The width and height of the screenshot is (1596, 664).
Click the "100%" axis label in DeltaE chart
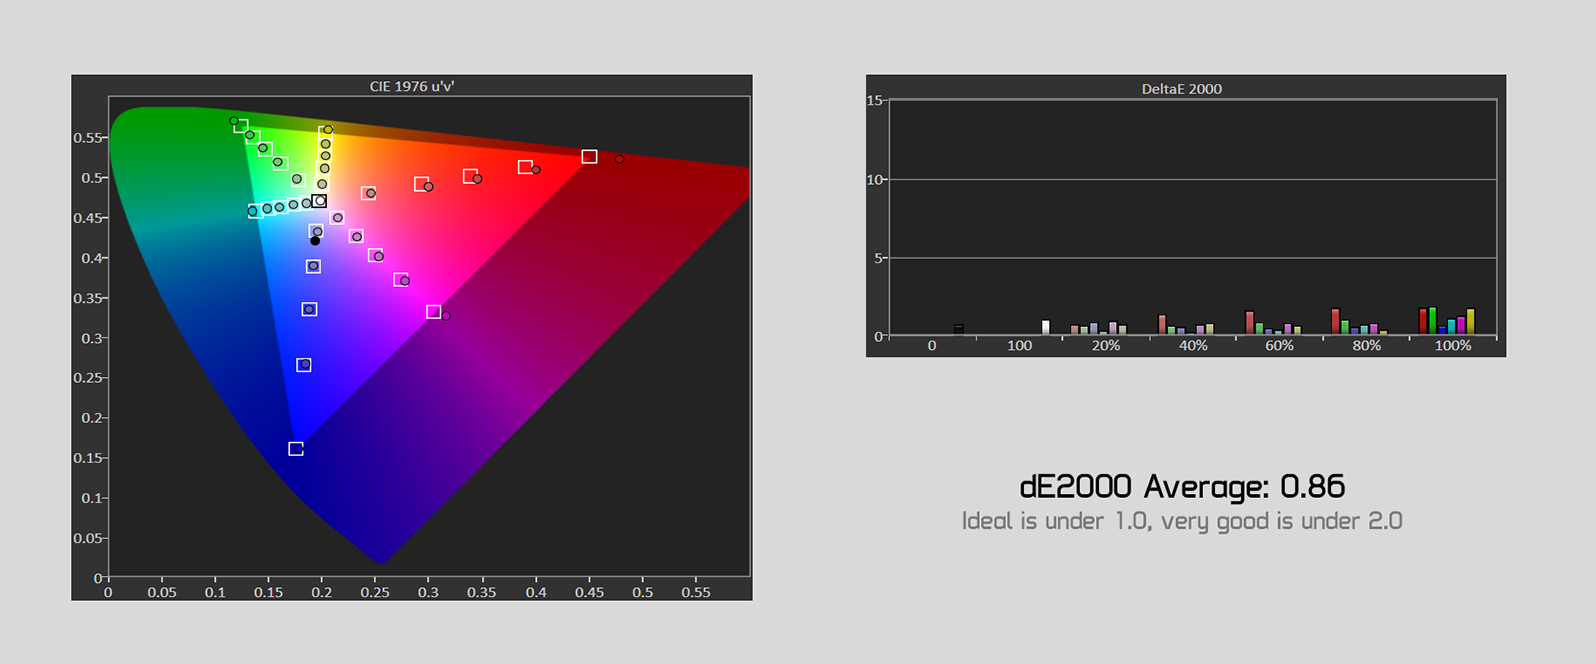(1453, 346)
